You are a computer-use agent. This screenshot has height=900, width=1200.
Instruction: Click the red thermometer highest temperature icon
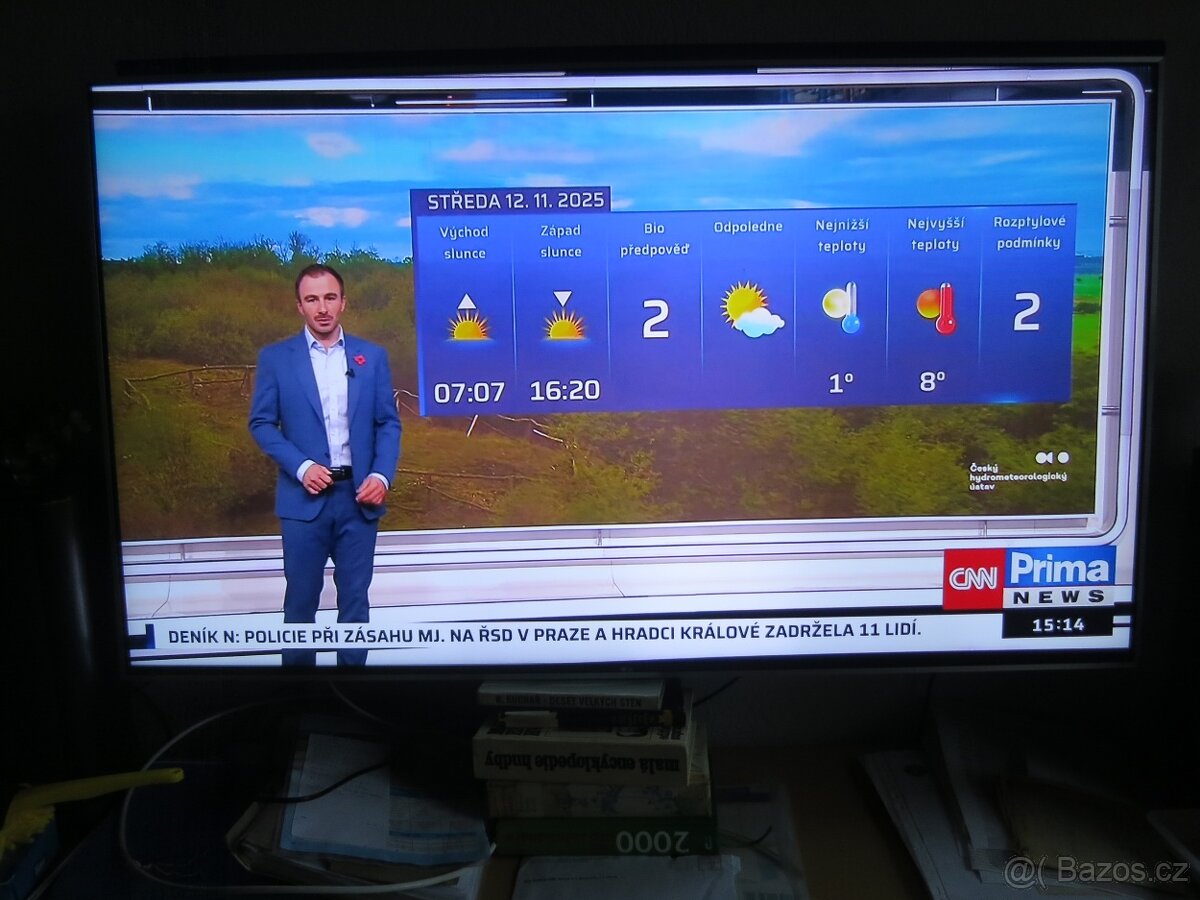coord(936,308)
